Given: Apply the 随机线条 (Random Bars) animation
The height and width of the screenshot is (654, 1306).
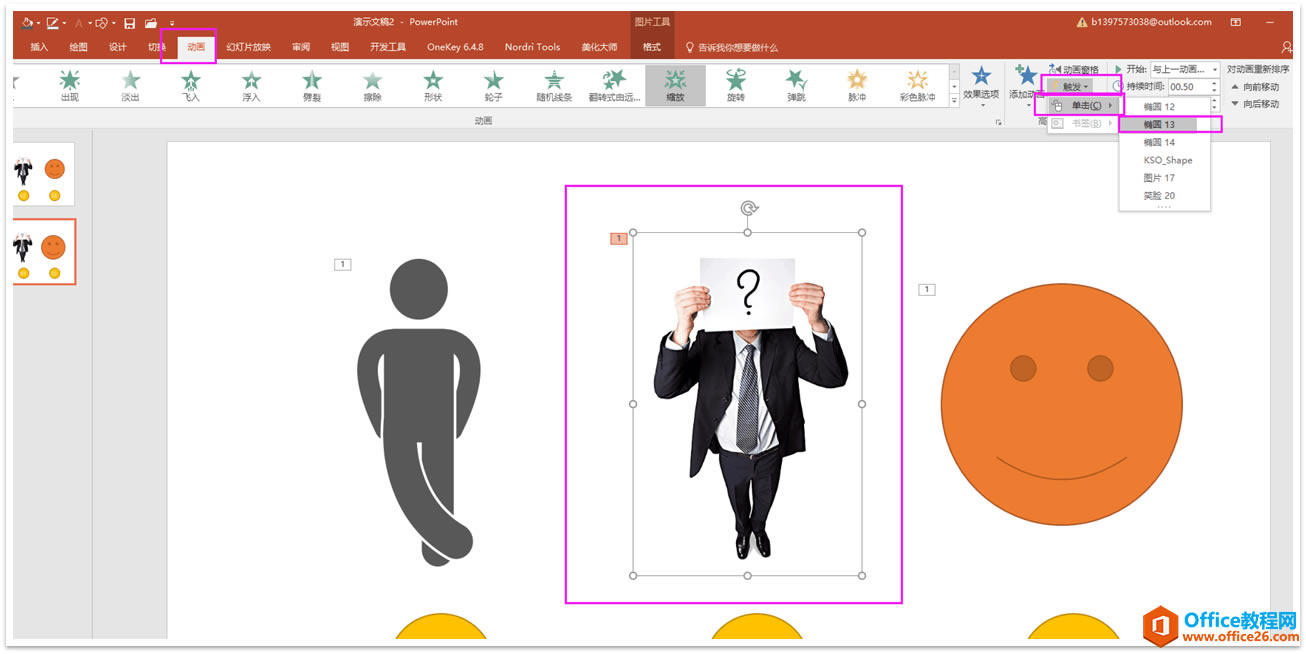Looking at the screenshot, I should tap(554, 86).
